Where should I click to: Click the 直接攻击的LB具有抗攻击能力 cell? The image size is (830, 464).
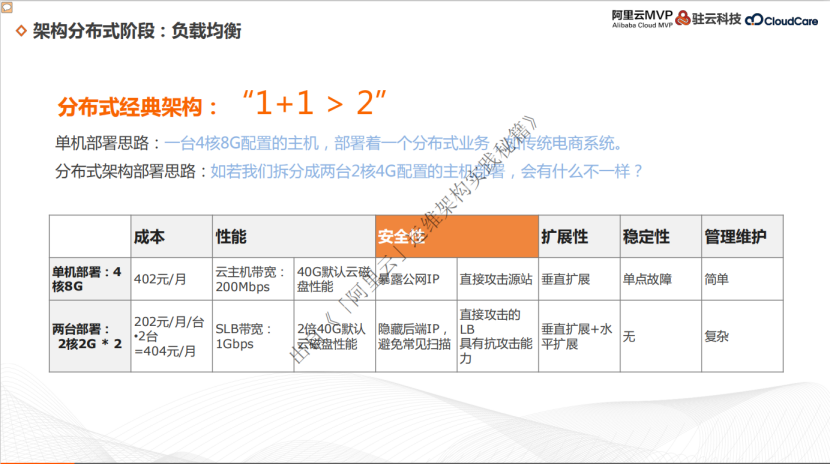(498, 336)
